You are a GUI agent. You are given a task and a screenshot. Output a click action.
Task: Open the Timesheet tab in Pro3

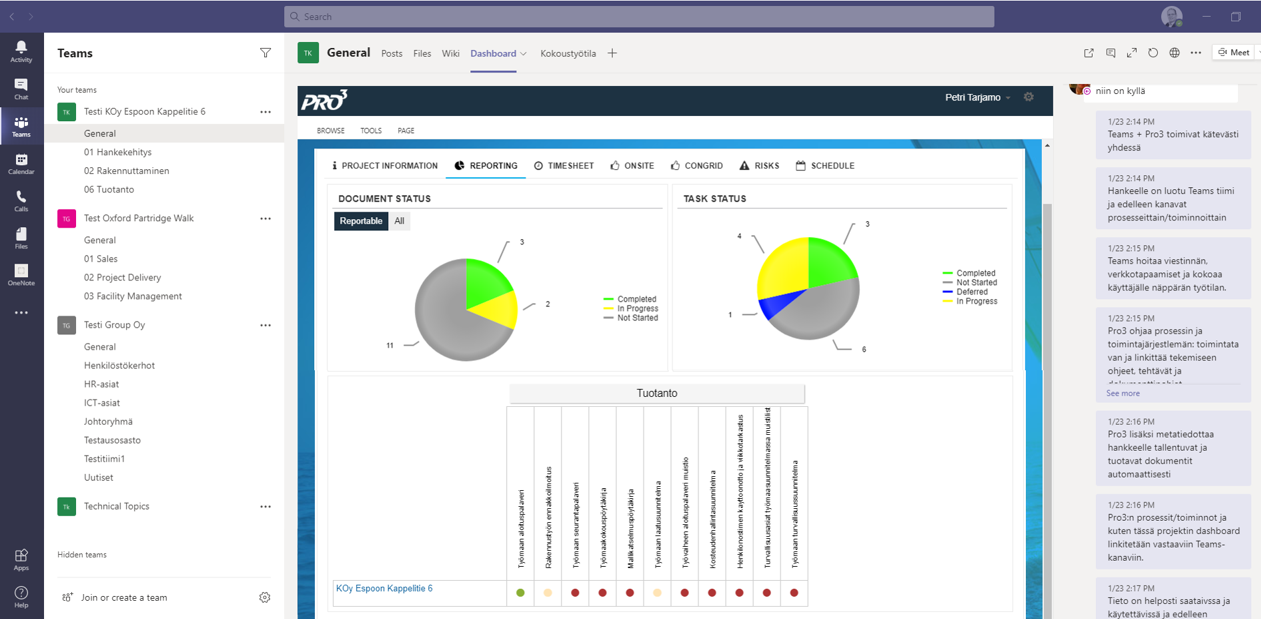pos(564,166)
